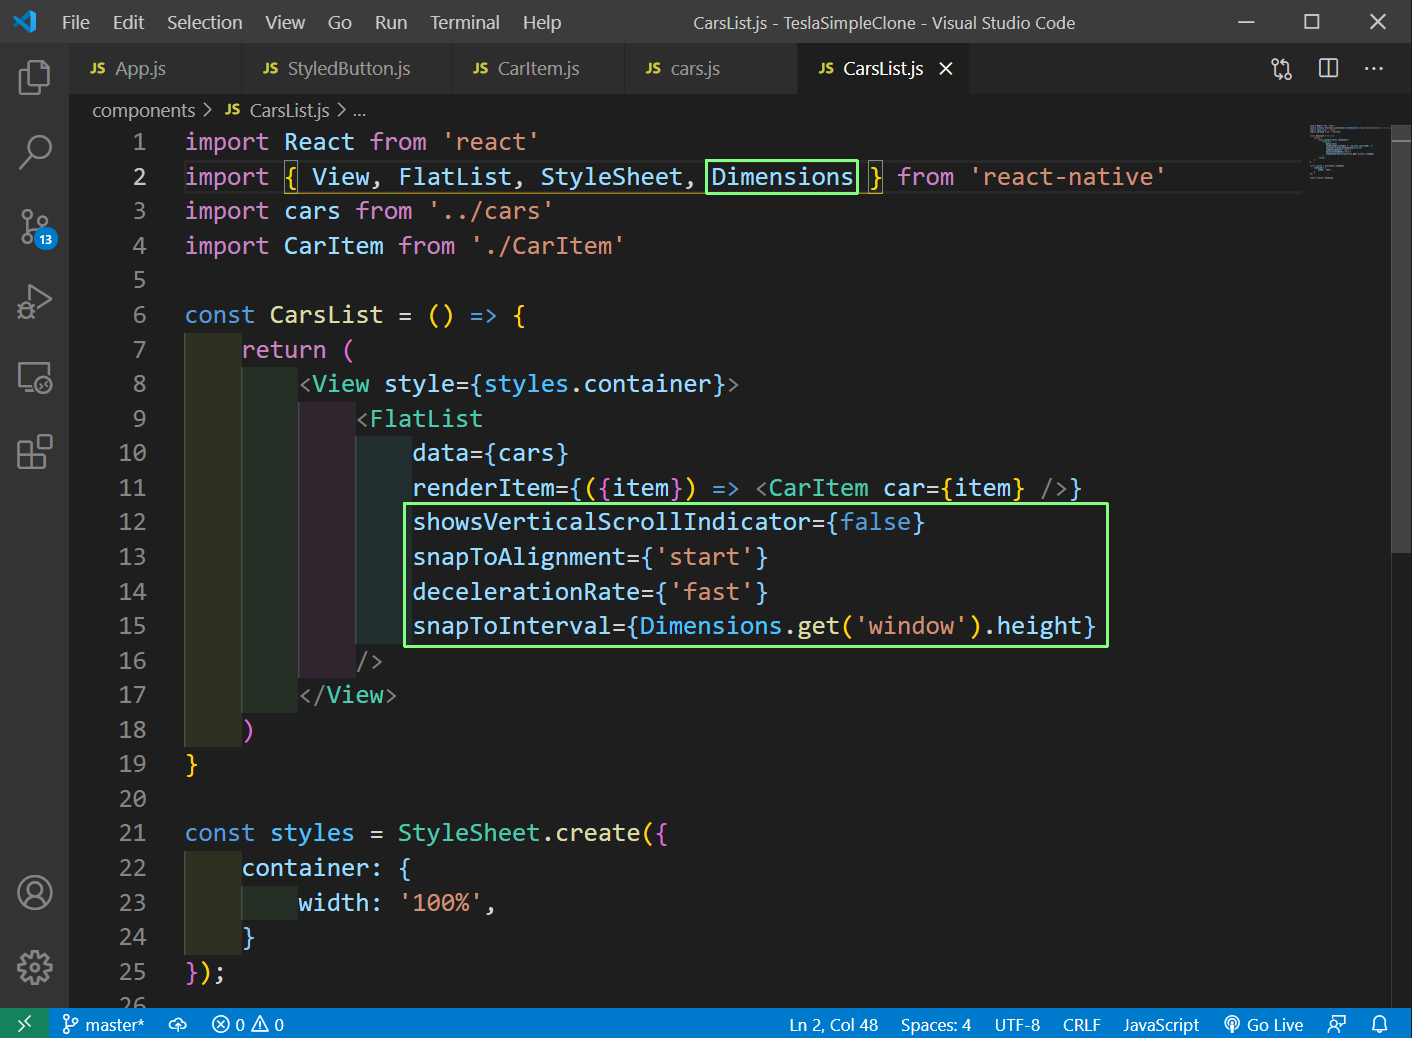Open the Run and Debug view
Screen dimensions: 1412x1038
34,302
